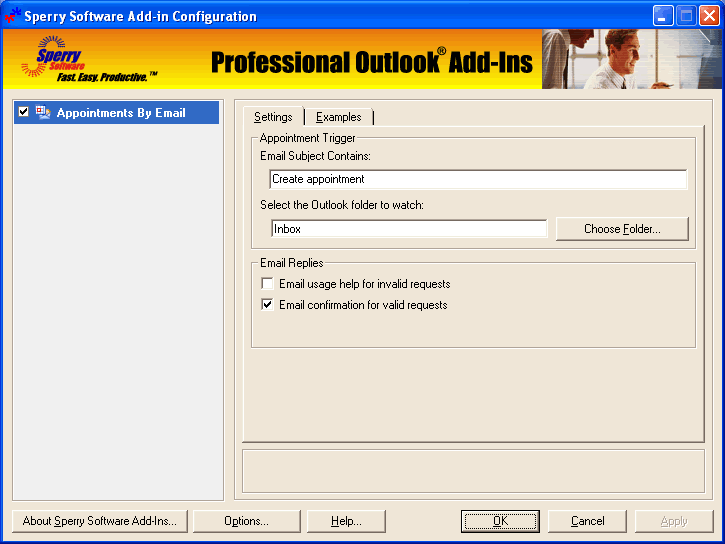Minimize the Add-in Configuration window

[664, 16]
